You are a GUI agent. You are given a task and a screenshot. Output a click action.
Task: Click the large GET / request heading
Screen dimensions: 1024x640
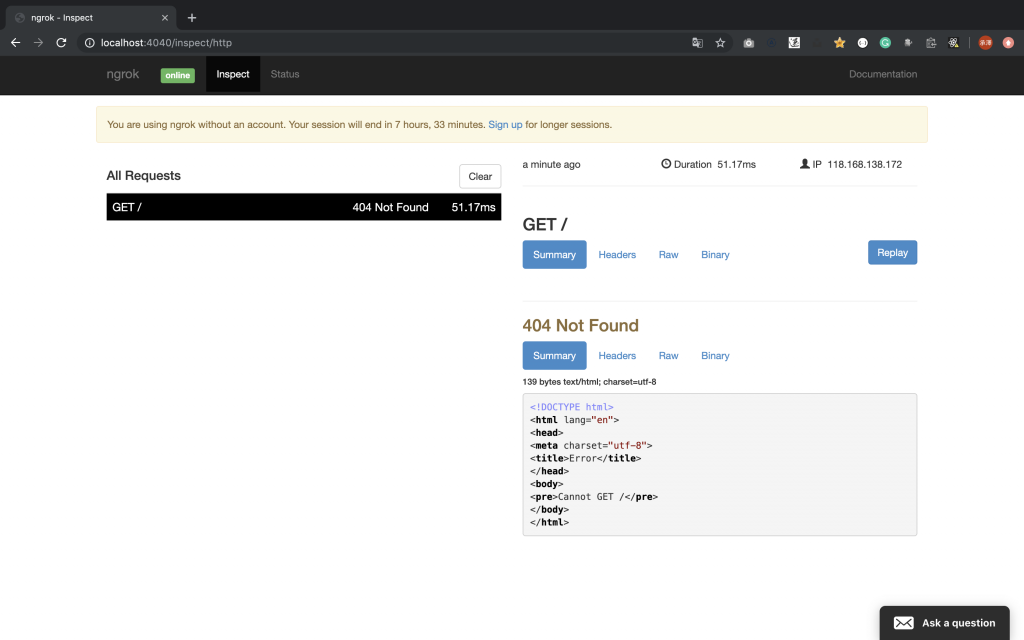click(545, 224)
